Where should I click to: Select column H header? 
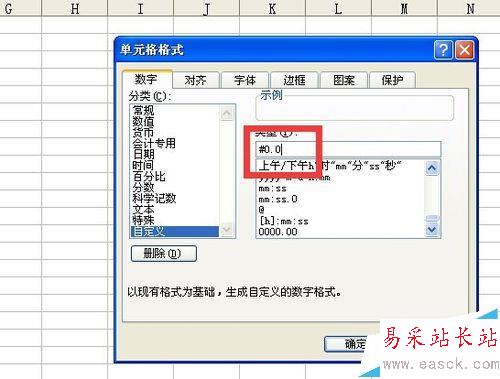(75, 8)
